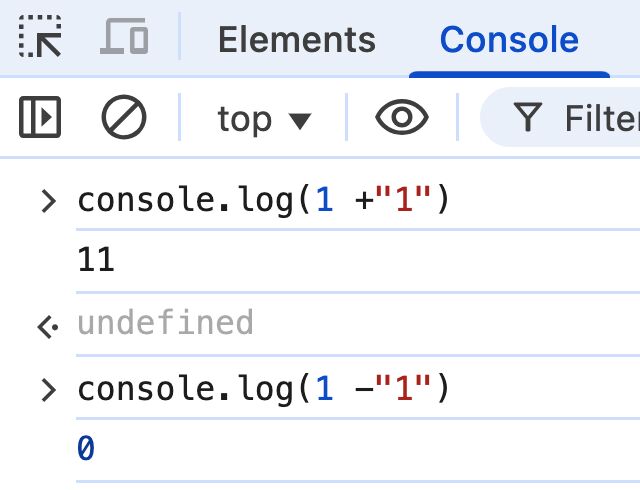Open the "top" JavaScript context dropdown
640x490 pixels.
tap(264, 119)
